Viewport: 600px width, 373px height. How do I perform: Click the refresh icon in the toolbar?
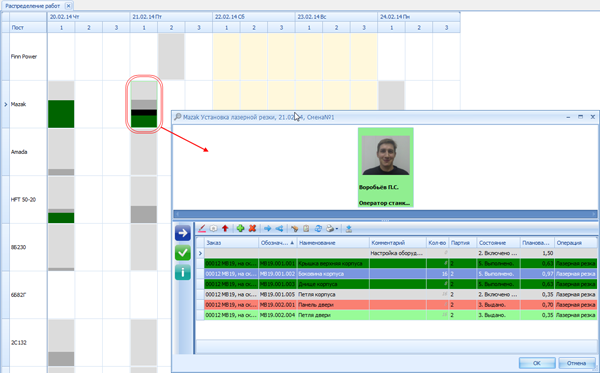(318, 228)
